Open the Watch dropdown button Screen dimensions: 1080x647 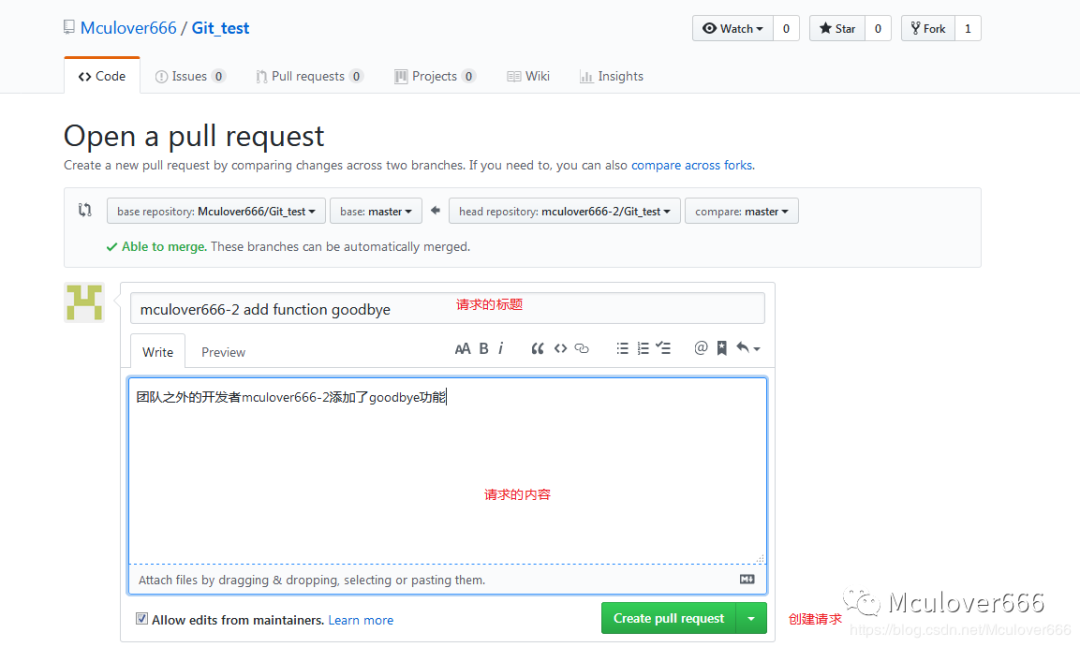point(733,28)
